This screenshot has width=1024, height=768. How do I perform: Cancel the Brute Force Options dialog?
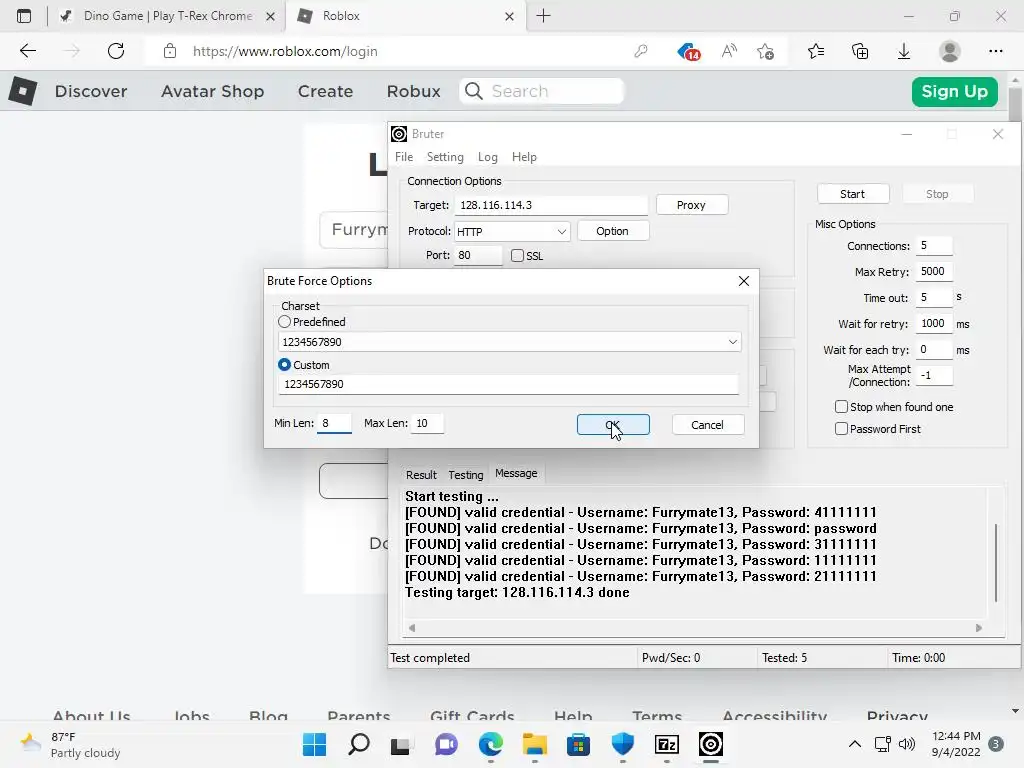click(707, 424)
